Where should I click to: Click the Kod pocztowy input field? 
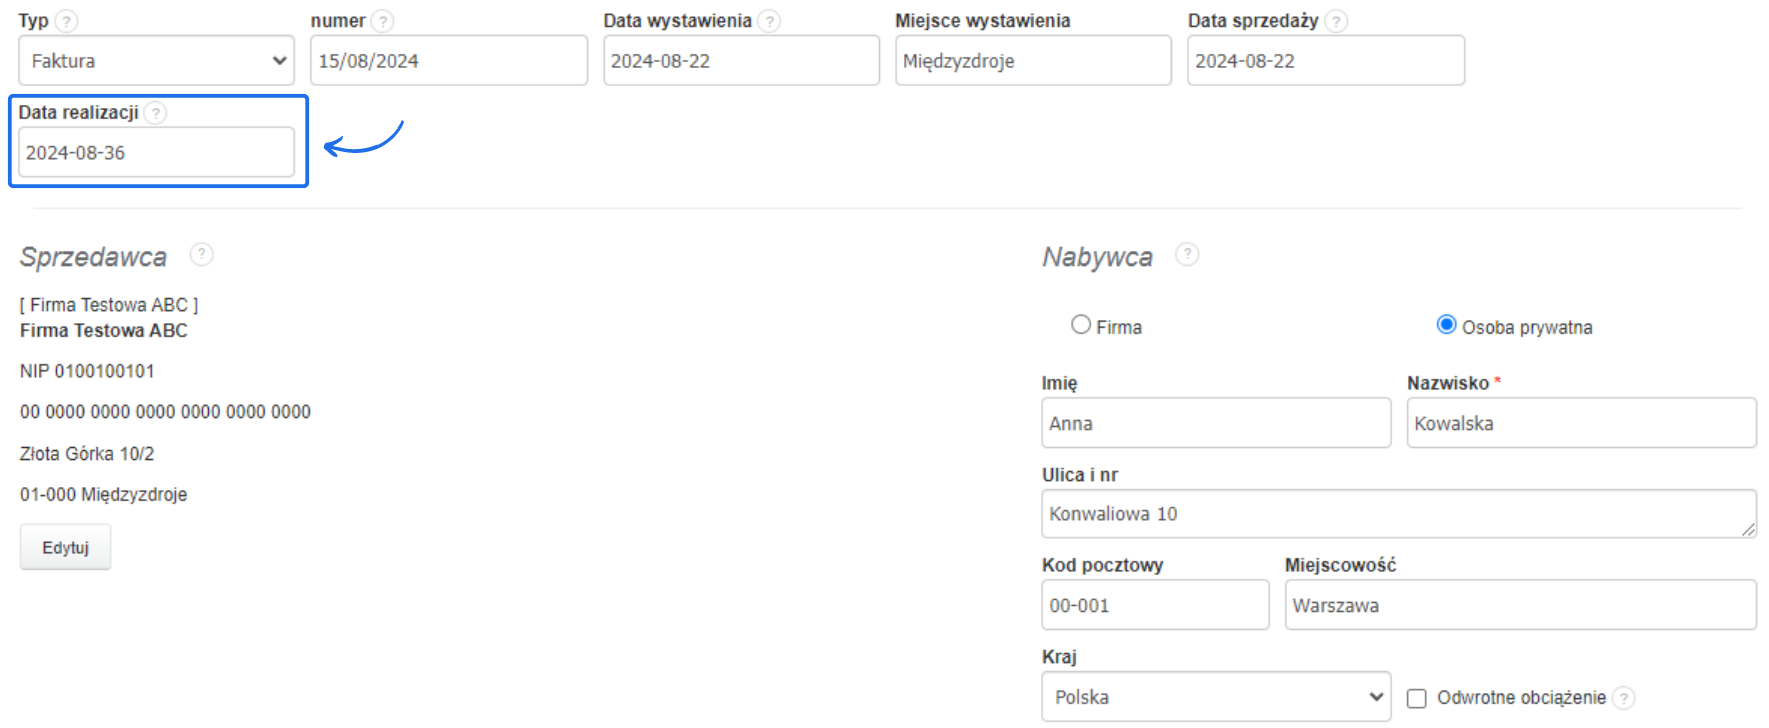pos(1155,606)
